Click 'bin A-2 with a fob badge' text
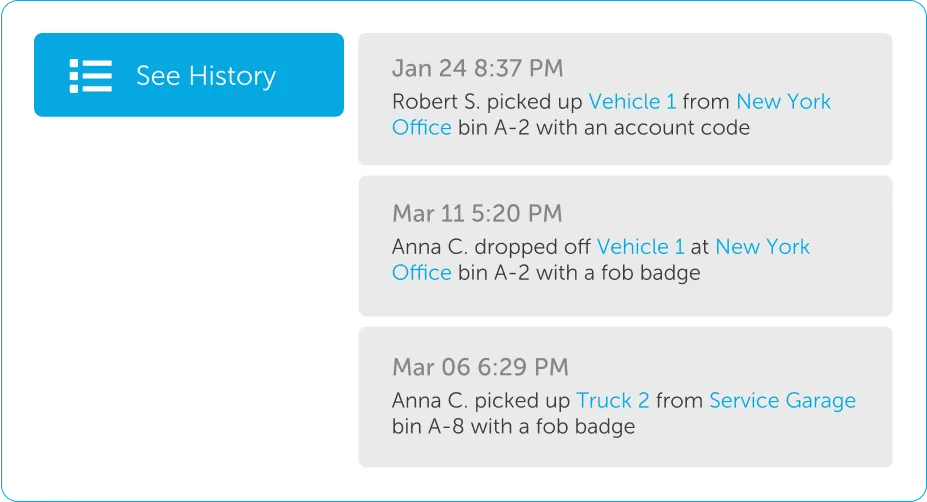 (579, 273)
